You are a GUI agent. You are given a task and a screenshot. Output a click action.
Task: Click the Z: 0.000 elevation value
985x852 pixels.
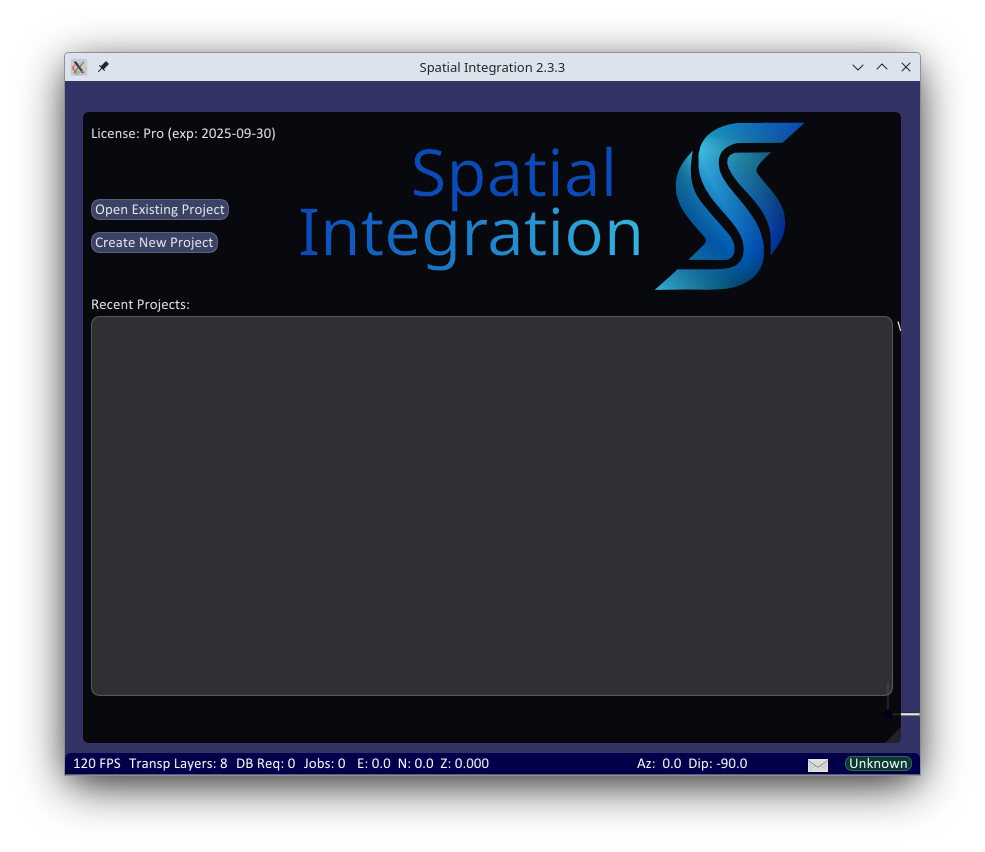click(464, 763)
